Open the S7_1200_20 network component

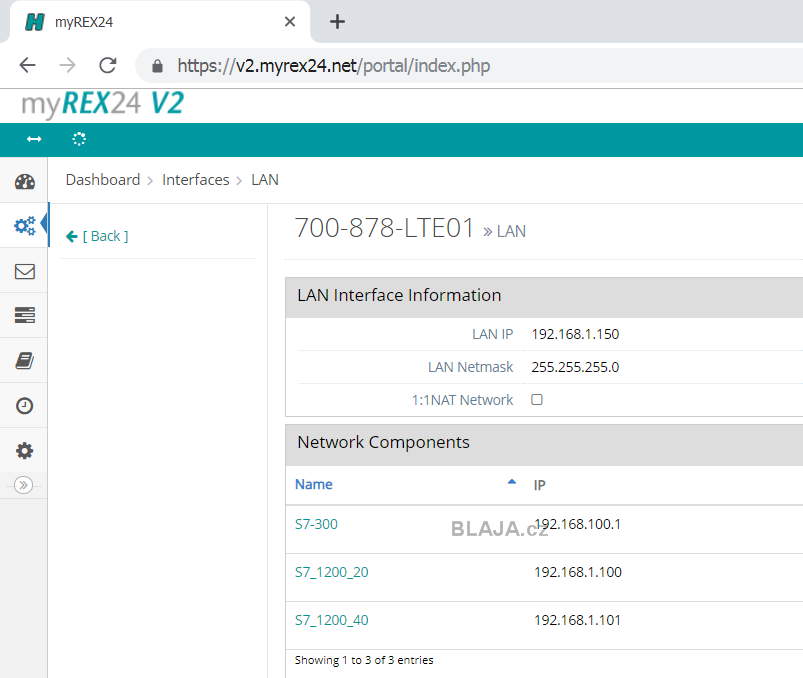[331, 572]
